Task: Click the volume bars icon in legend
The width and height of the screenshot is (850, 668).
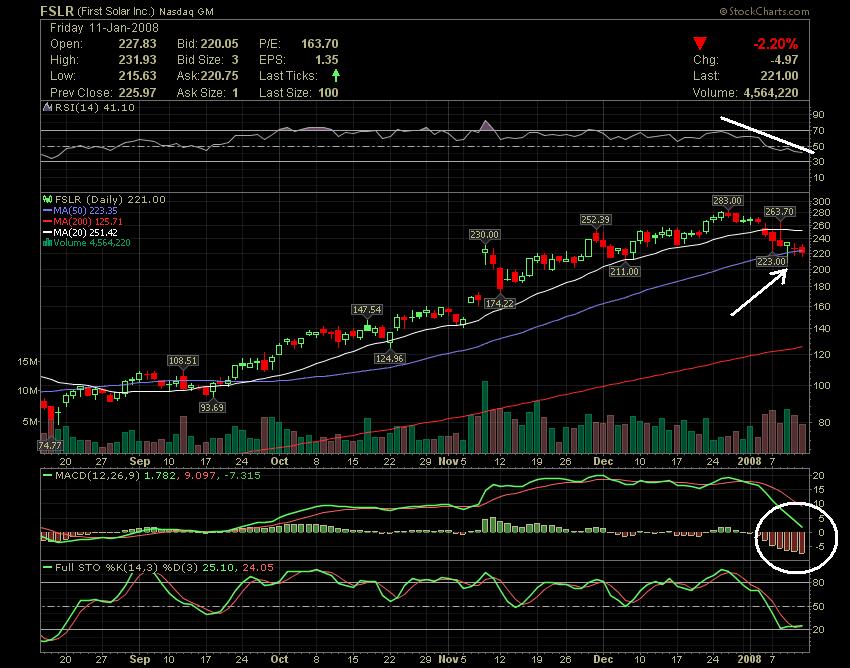Action: 48,243
